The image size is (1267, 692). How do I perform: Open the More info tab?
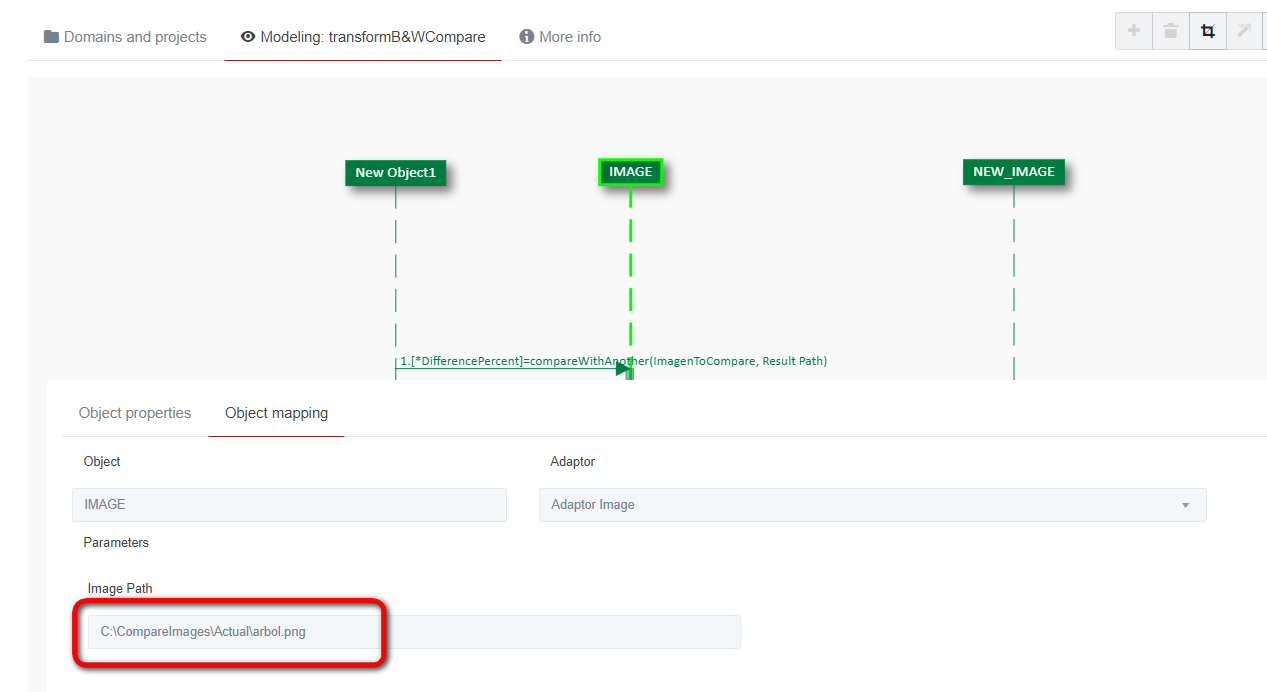pos(560,37)
